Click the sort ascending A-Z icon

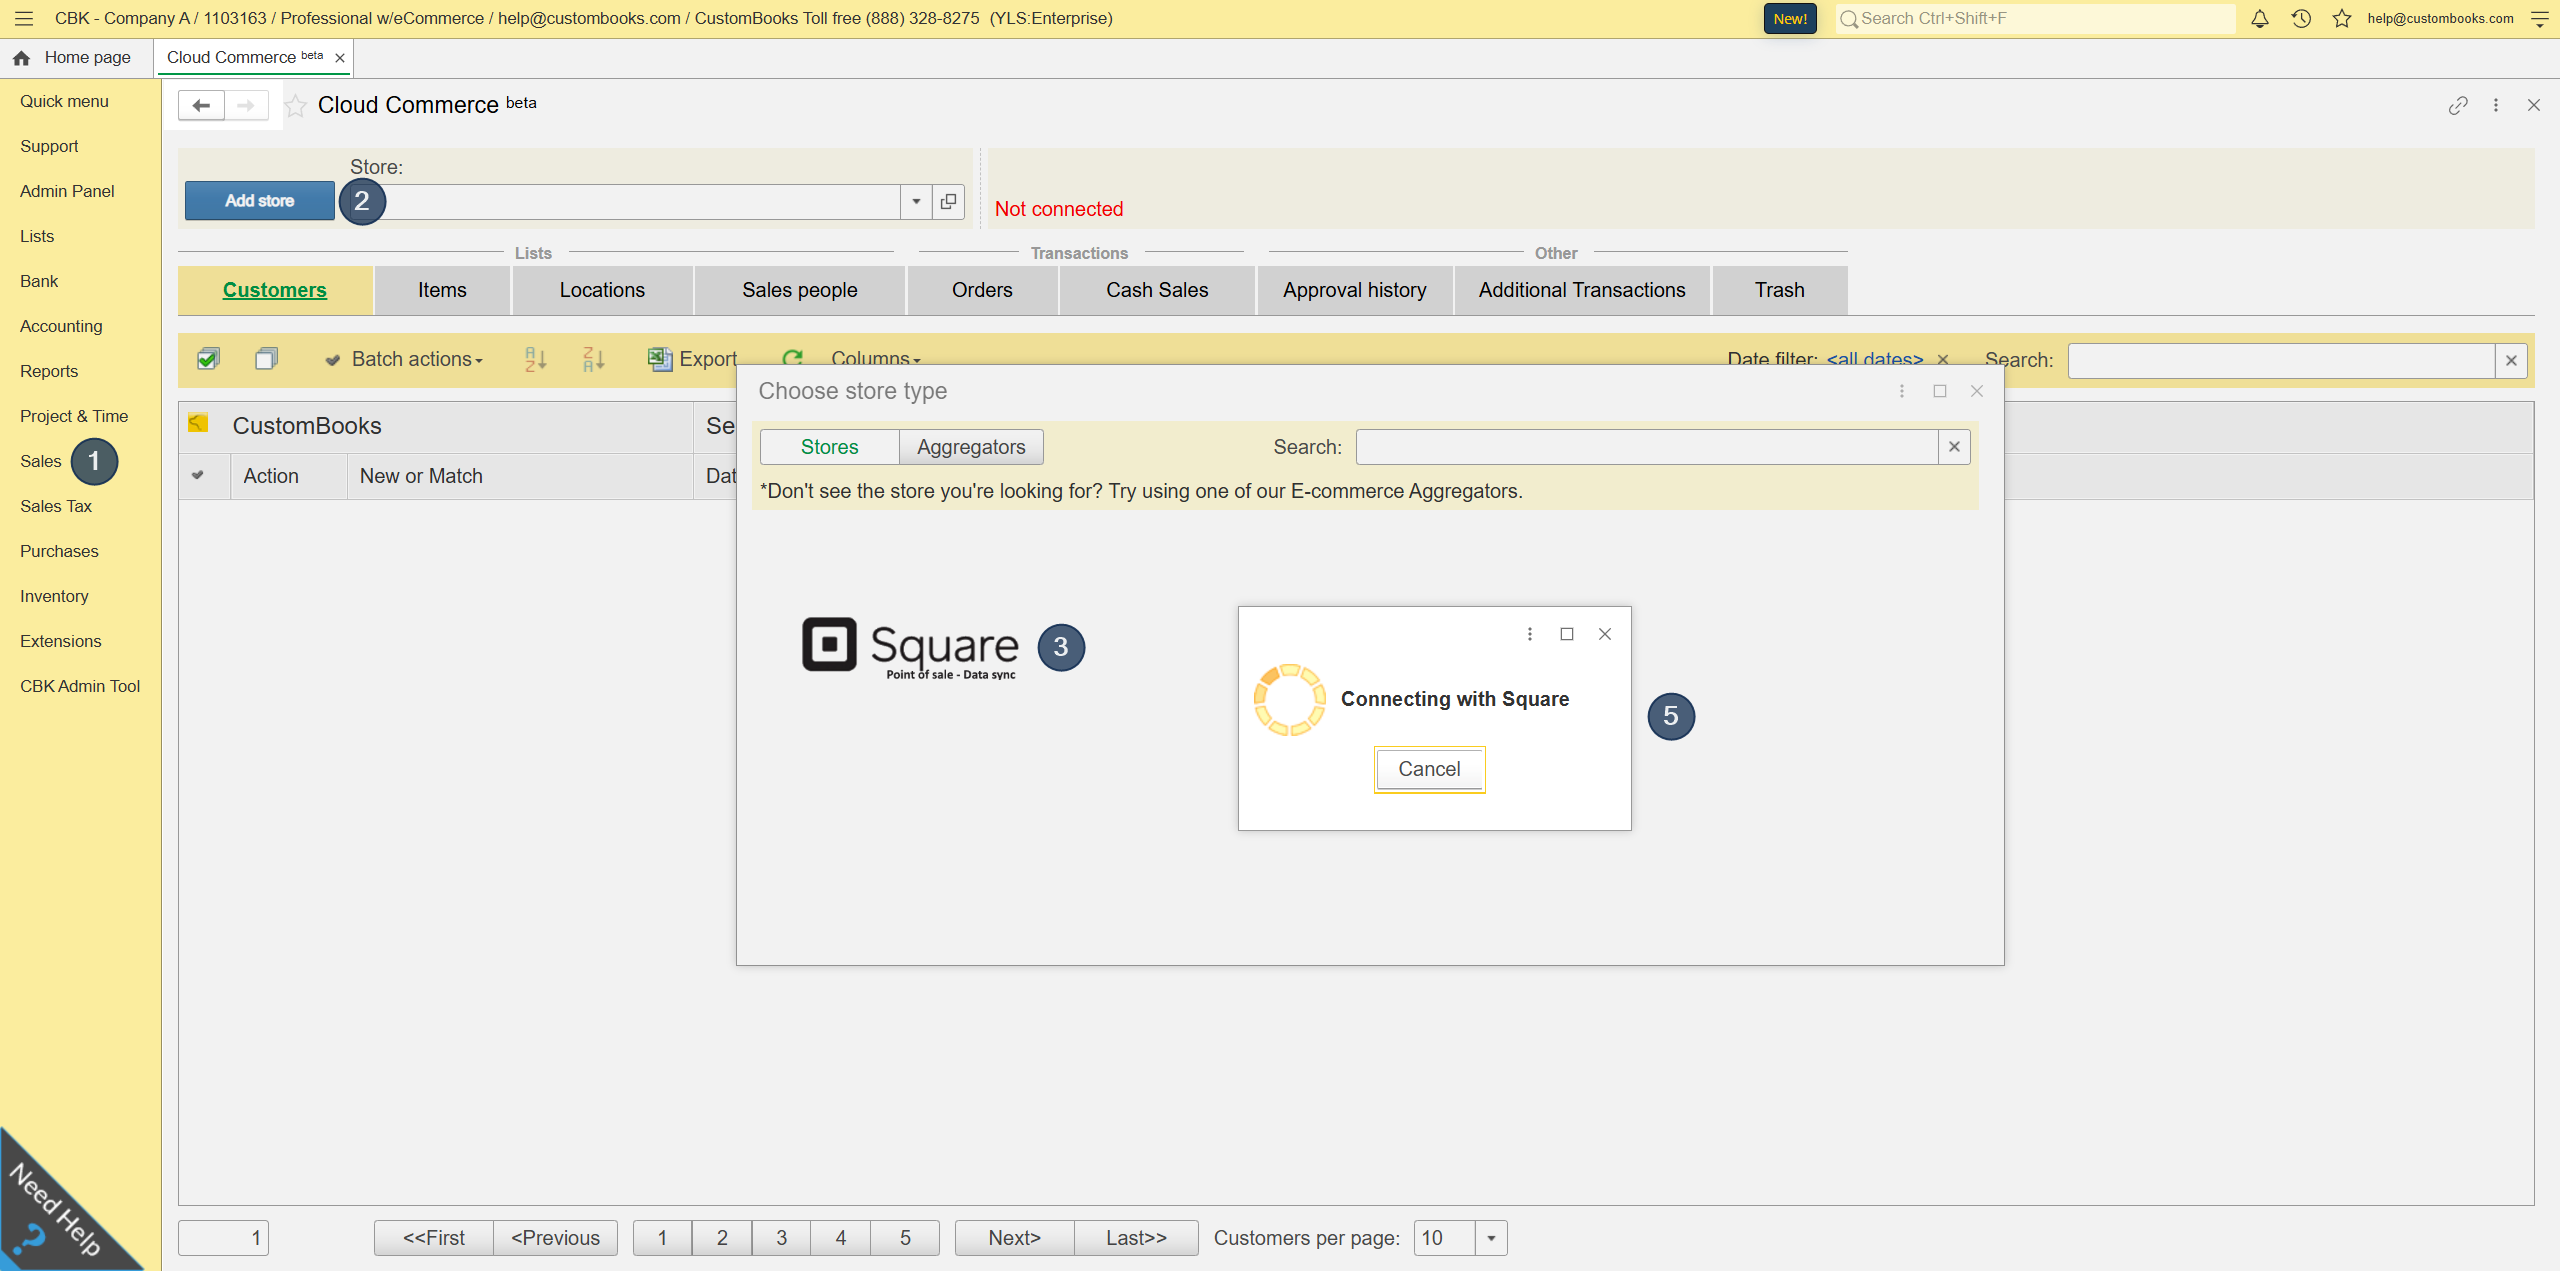(535, 359)
